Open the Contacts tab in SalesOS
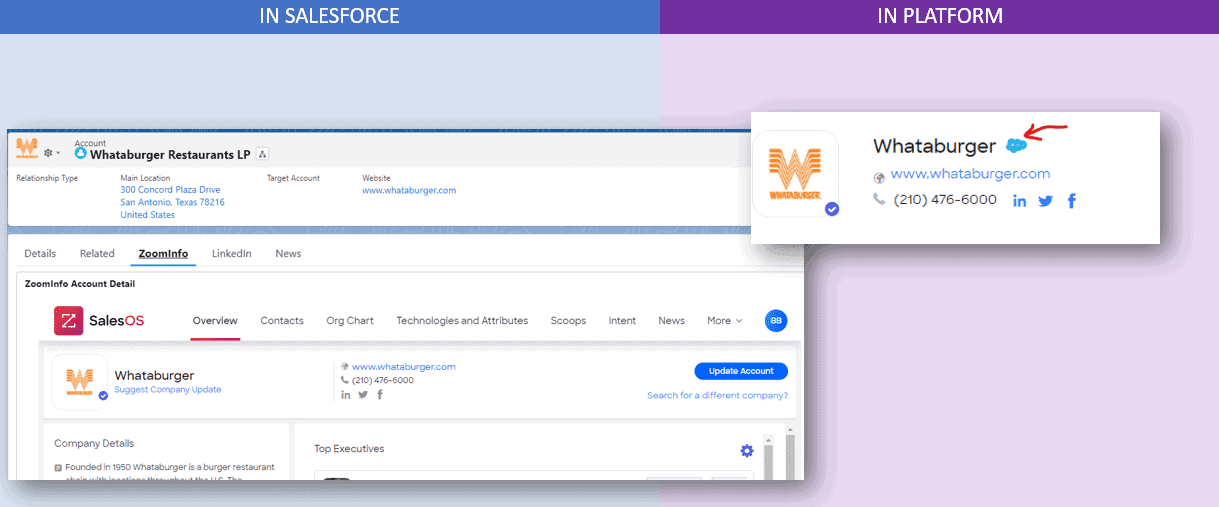1219x507 pixels. [282, 321]
